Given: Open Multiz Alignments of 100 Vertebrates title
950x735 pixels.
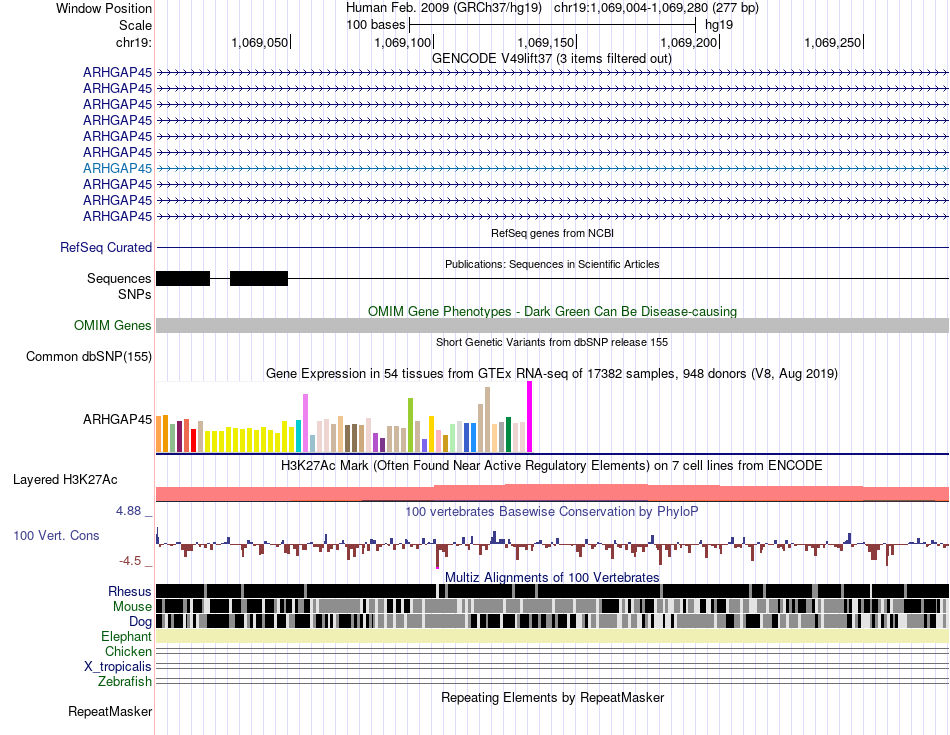Looking at the screenshot, I should [x=552, y=577].
